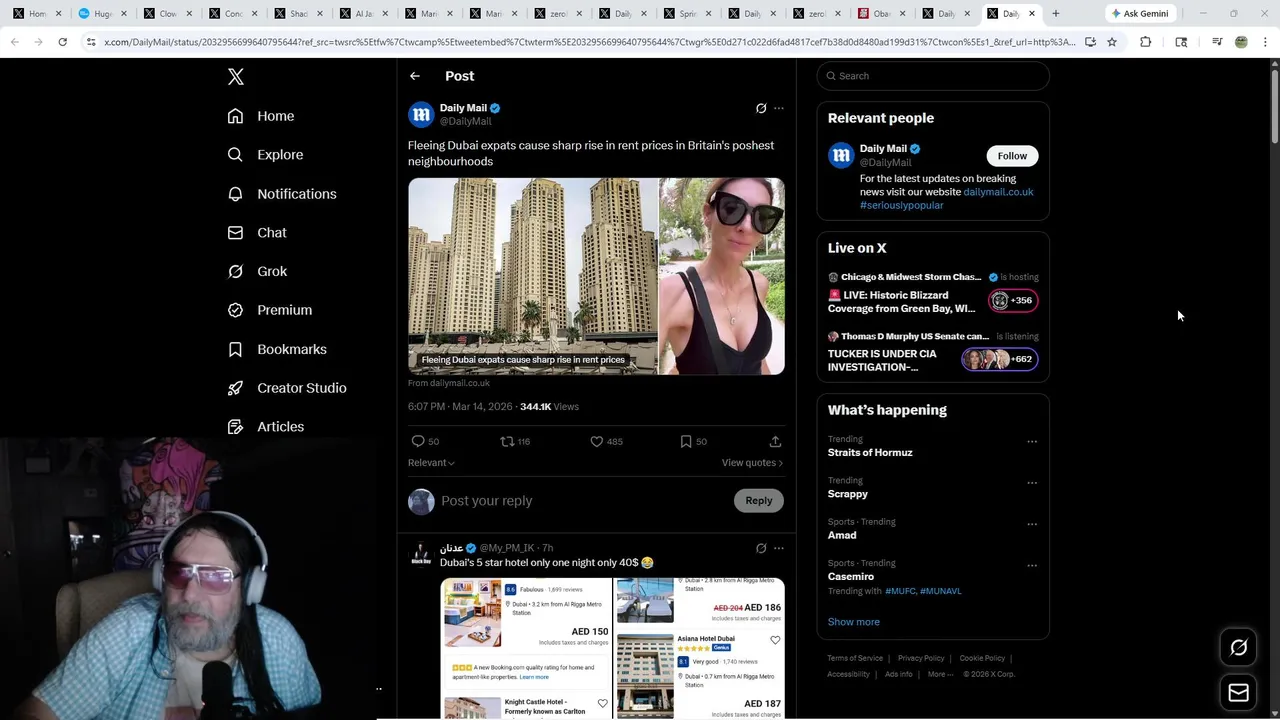Open the Dubai towers article image
1280x720 pixels.
point(533,276)
